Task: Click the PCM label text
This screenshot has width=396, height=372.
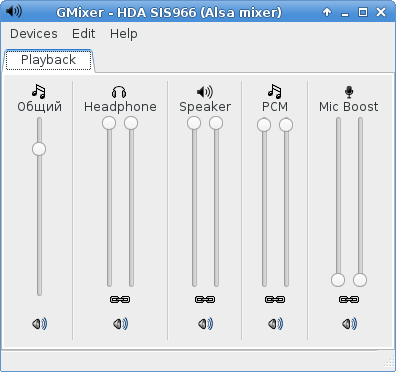Action: (x=275, y=107)
